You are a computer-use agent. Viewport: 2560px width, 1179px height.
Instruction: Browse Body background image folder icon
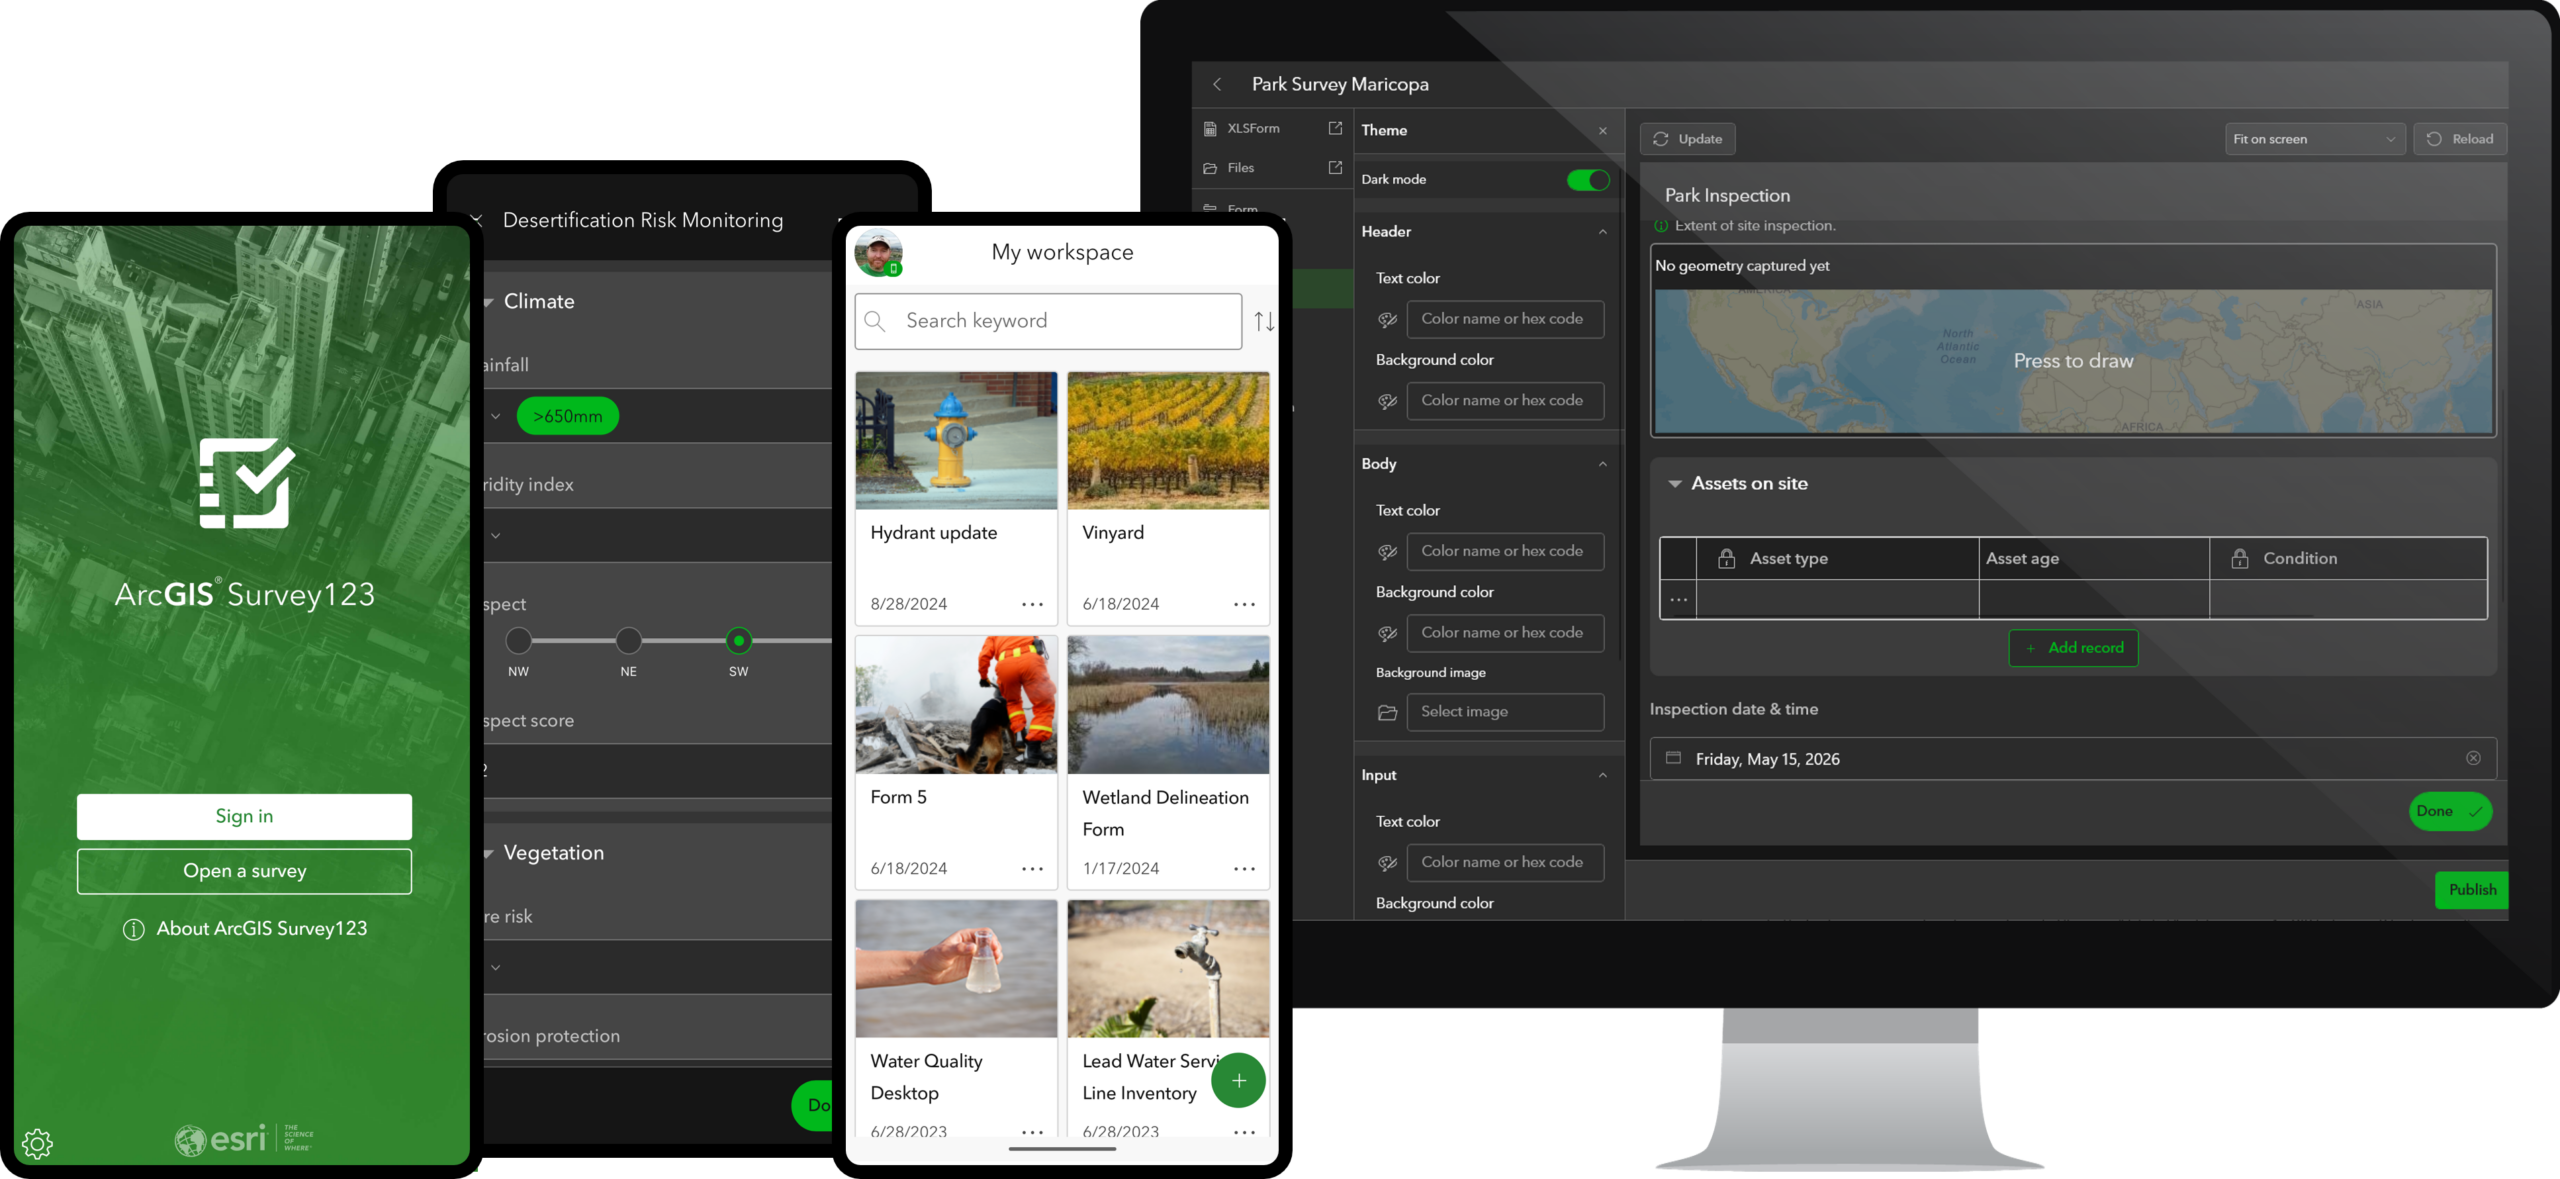click(1387, 713)
